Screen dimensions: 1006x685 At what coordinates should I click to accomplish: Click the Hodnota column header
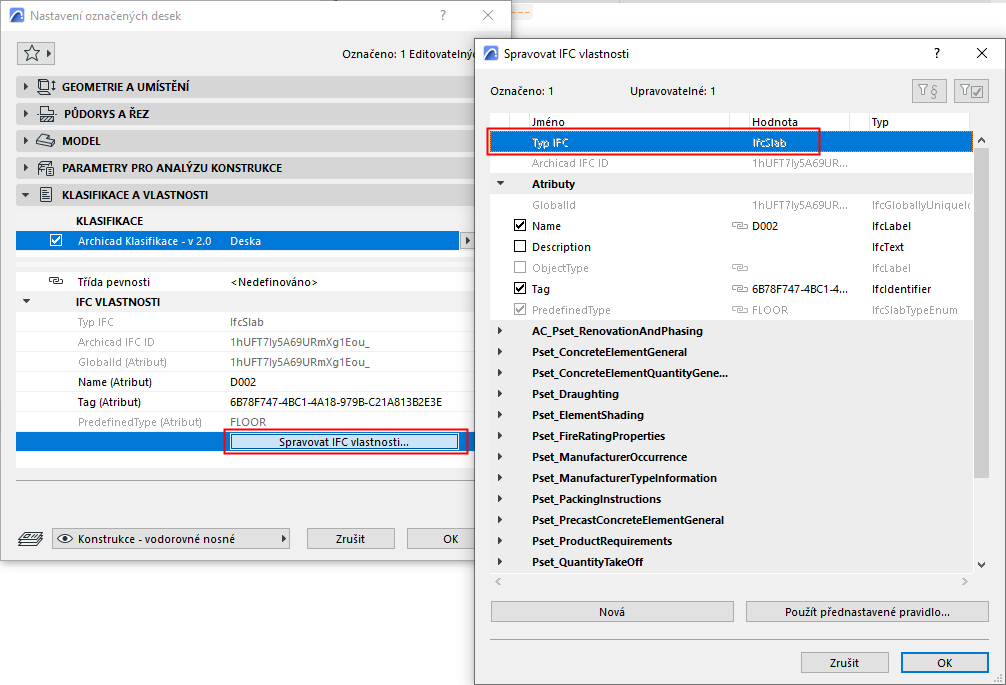799,122
